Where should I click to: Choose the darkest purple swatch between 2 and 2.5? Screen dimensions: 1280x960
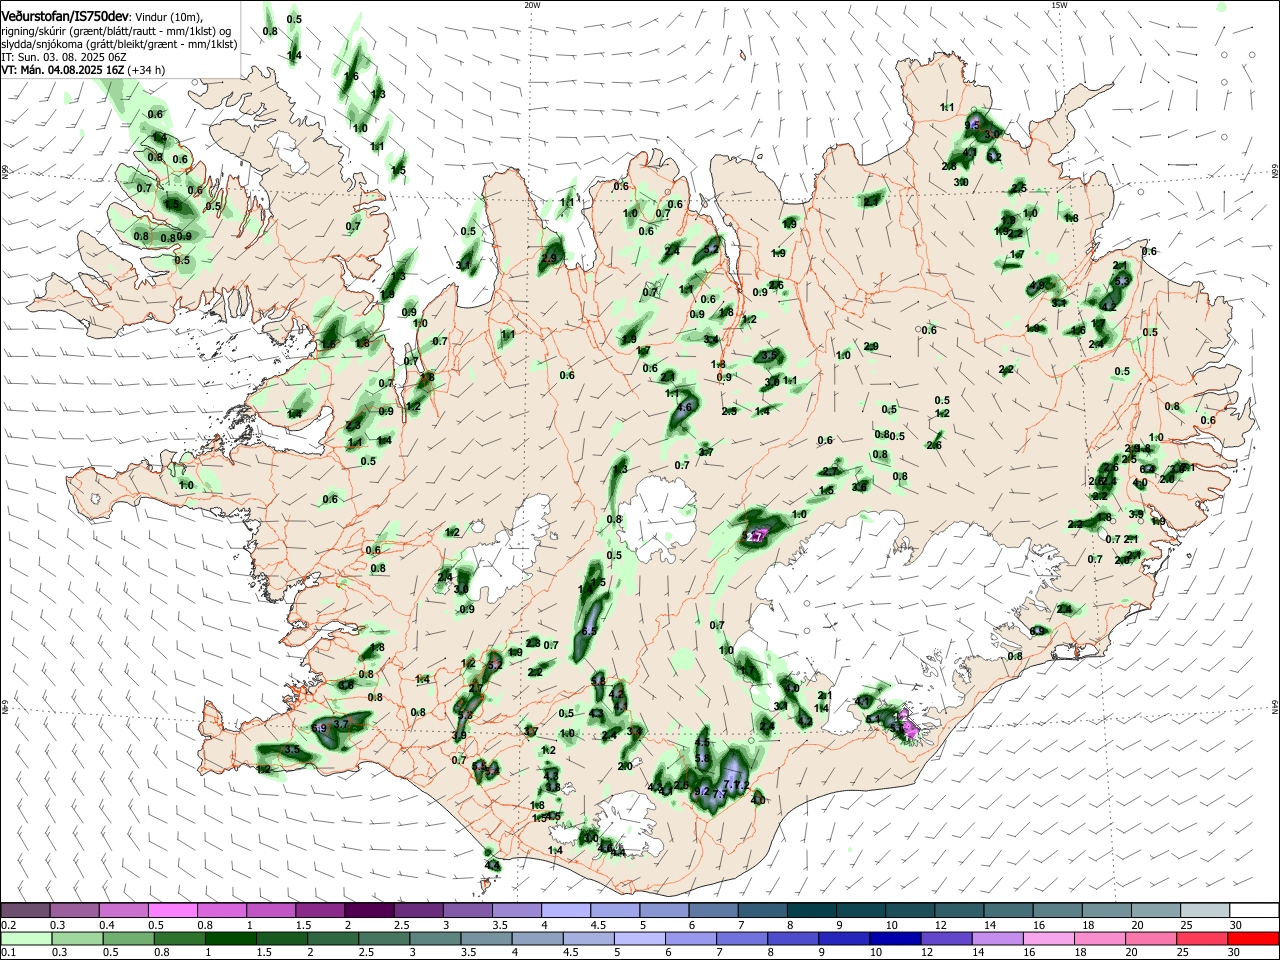pyautogui.click(x=370, y=910)
